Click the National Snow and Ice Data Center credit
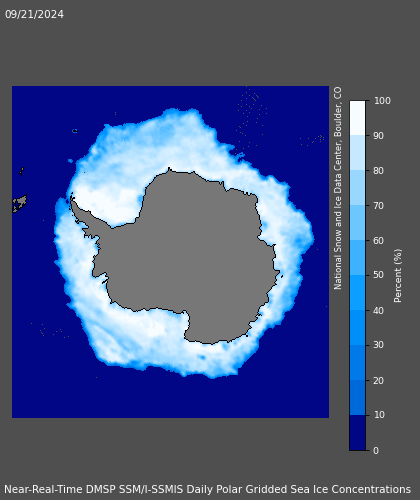This screenshot has height=500, width=420. [338, 188]
